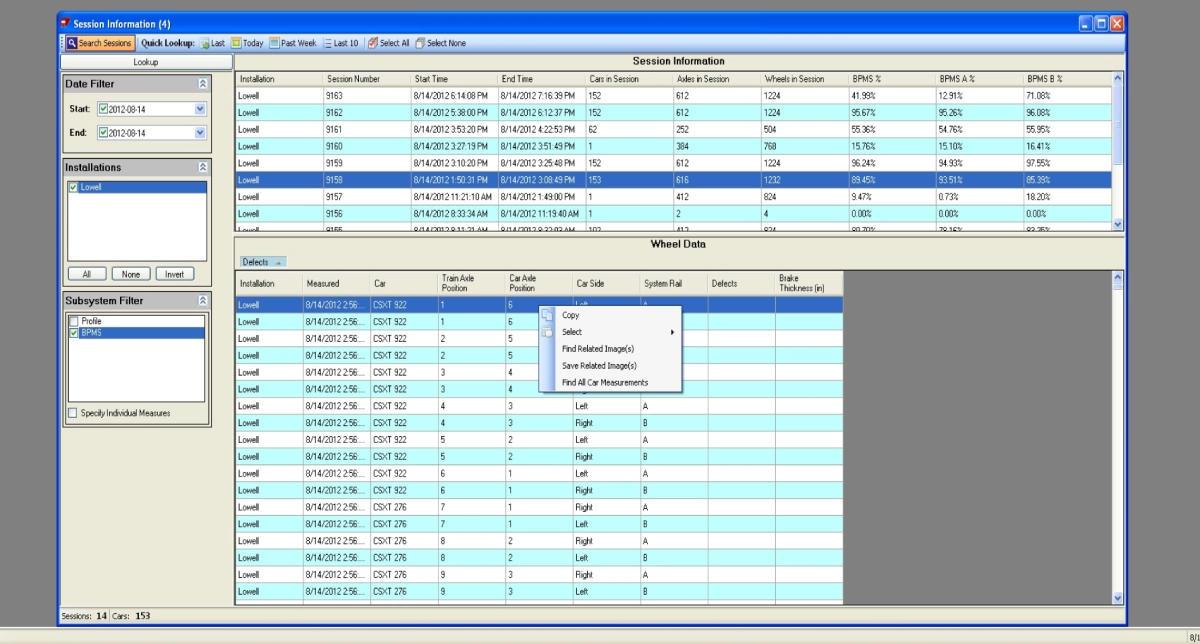1200x644 pixels.
Task: Click down arrow of Wheel Data scrollbar
Action: coord(1118,598)
